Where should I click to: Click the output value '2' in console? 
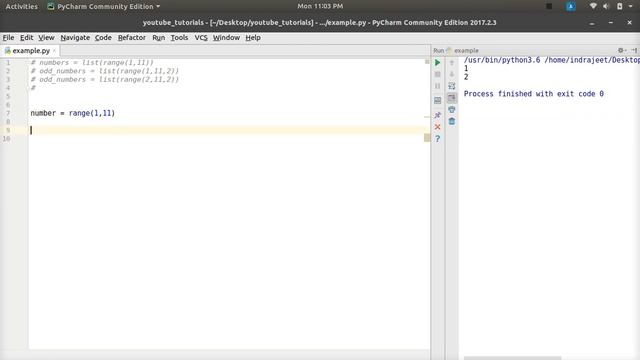466,77
